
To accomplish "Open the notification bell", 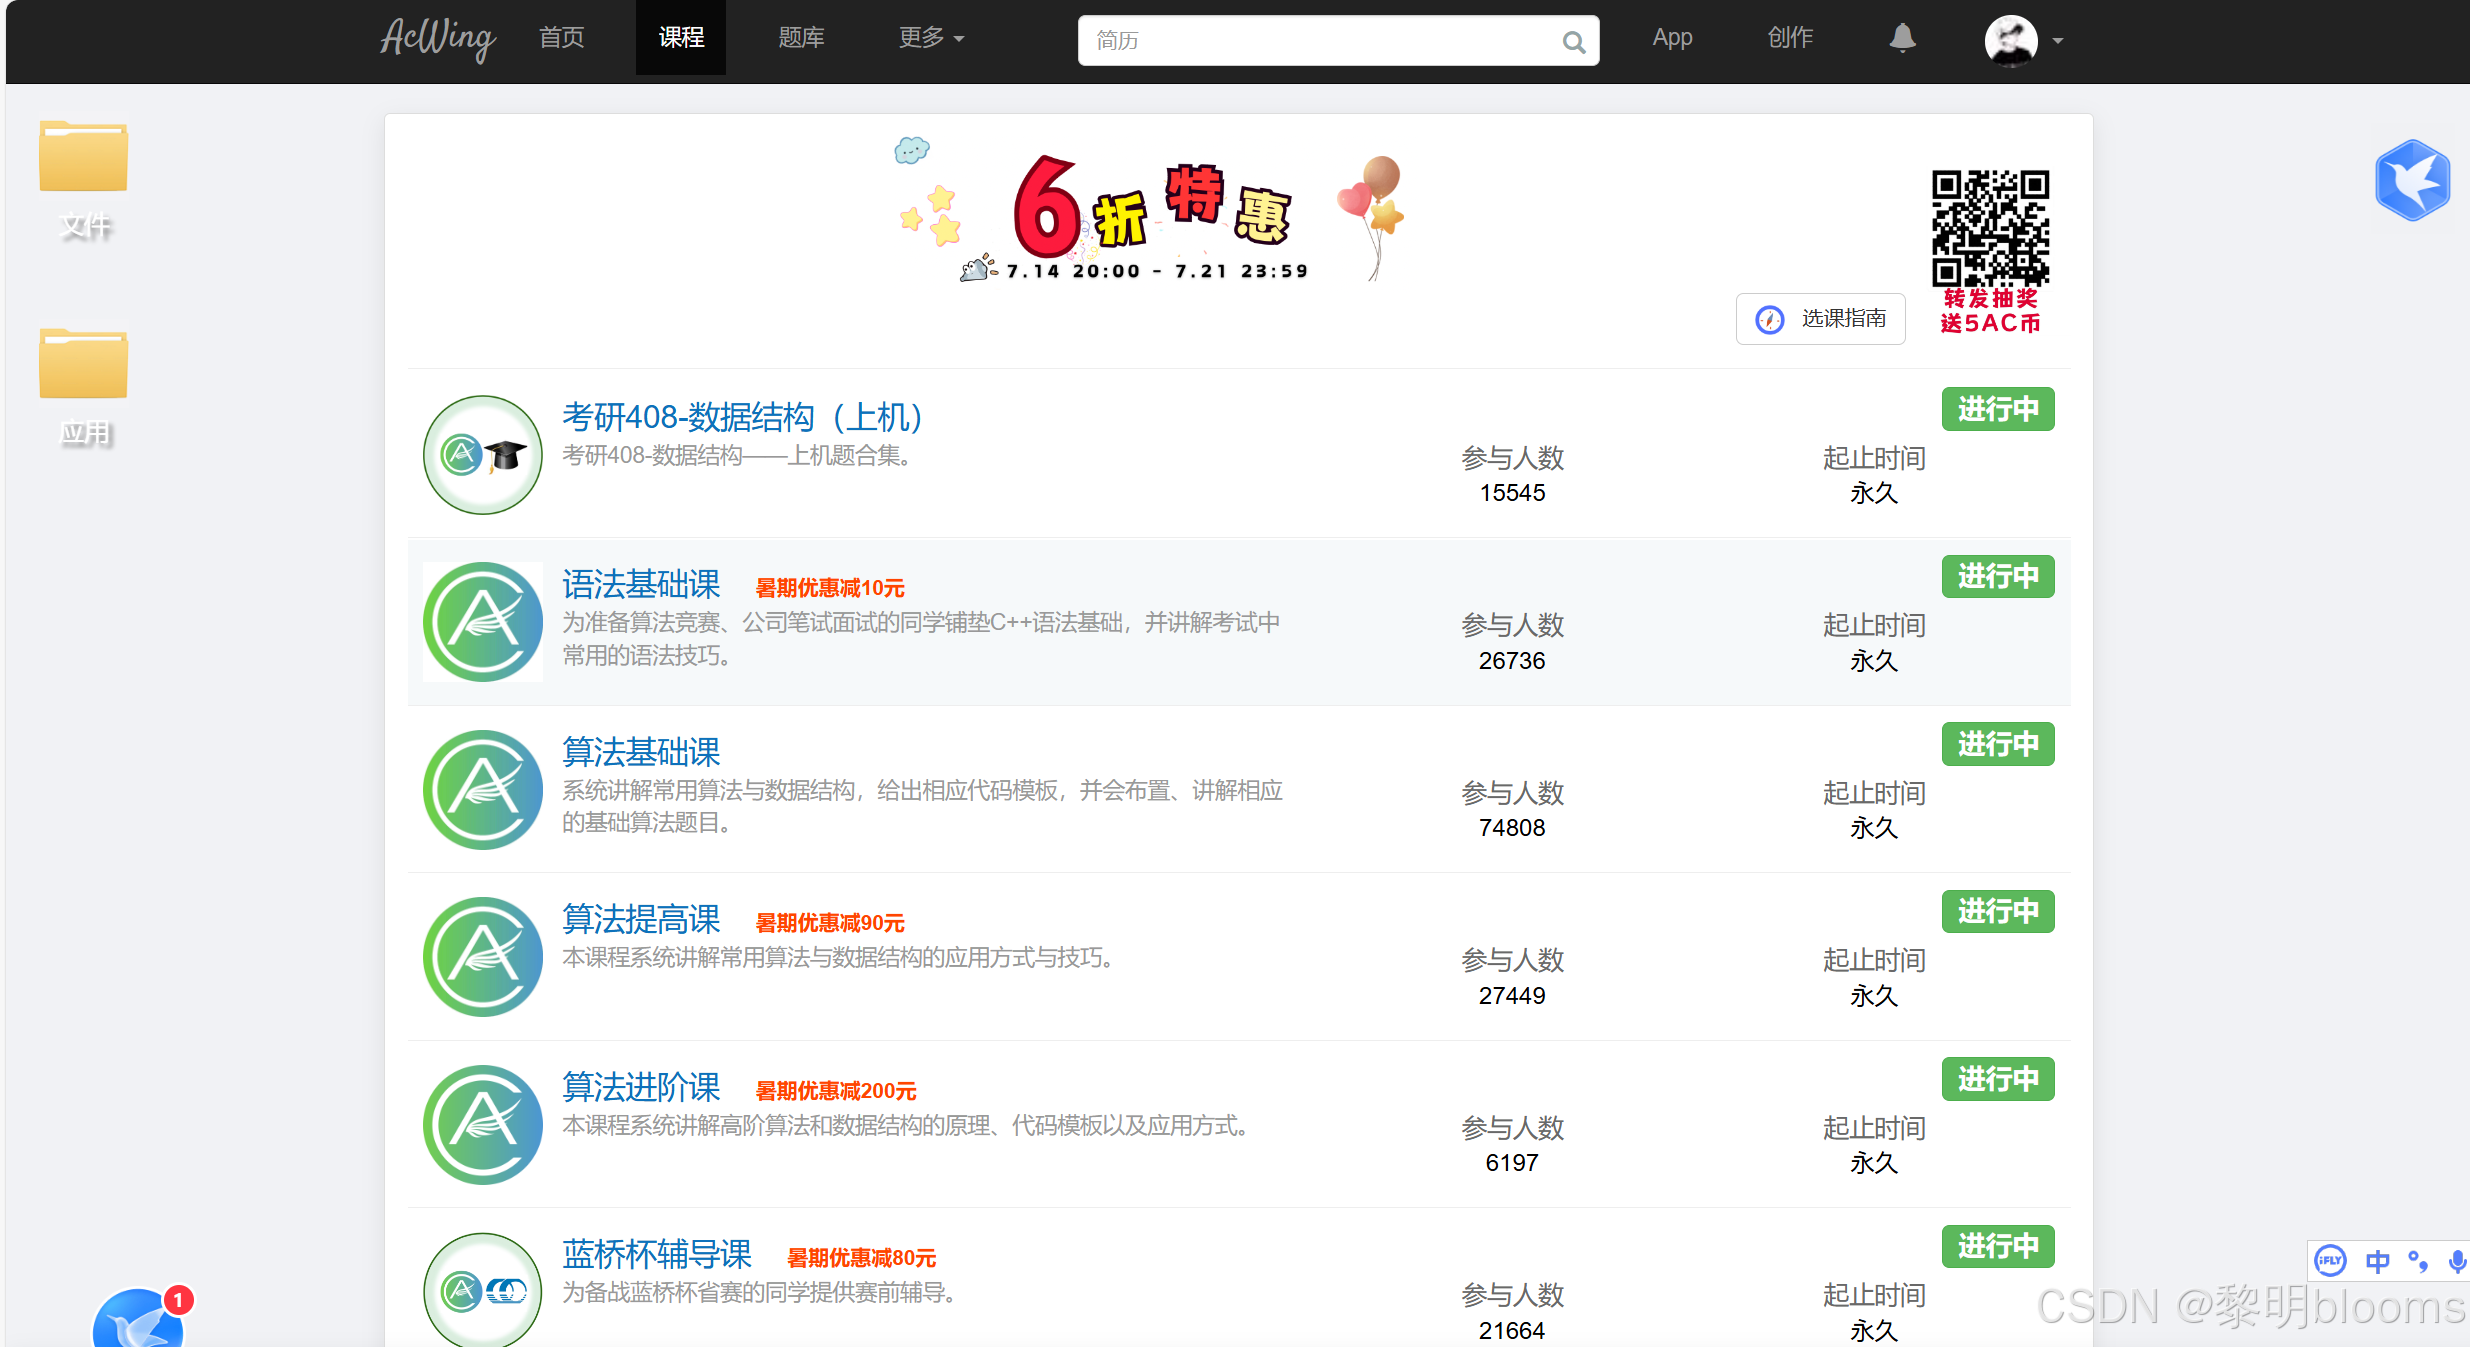I will click(1902, 38).
